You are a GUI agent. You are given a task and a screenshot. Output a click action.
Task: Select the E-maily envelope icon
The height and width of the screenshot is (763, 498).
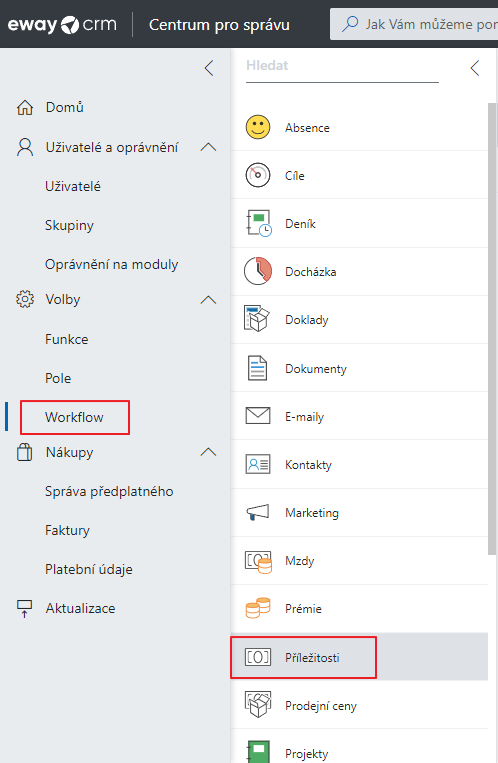coord(258,416)
